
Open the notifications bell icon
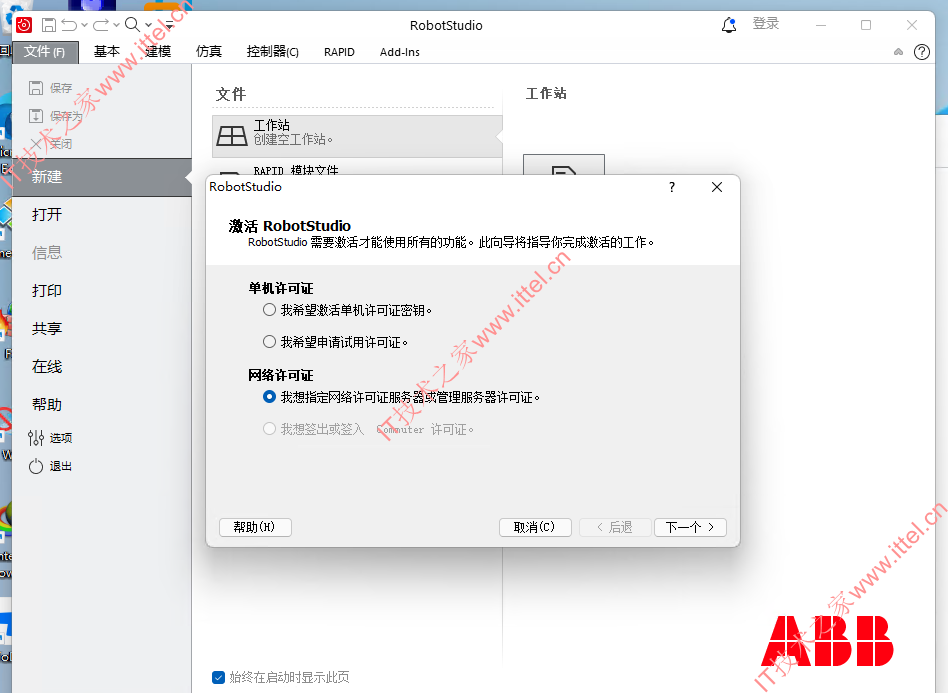pos(729,25)
